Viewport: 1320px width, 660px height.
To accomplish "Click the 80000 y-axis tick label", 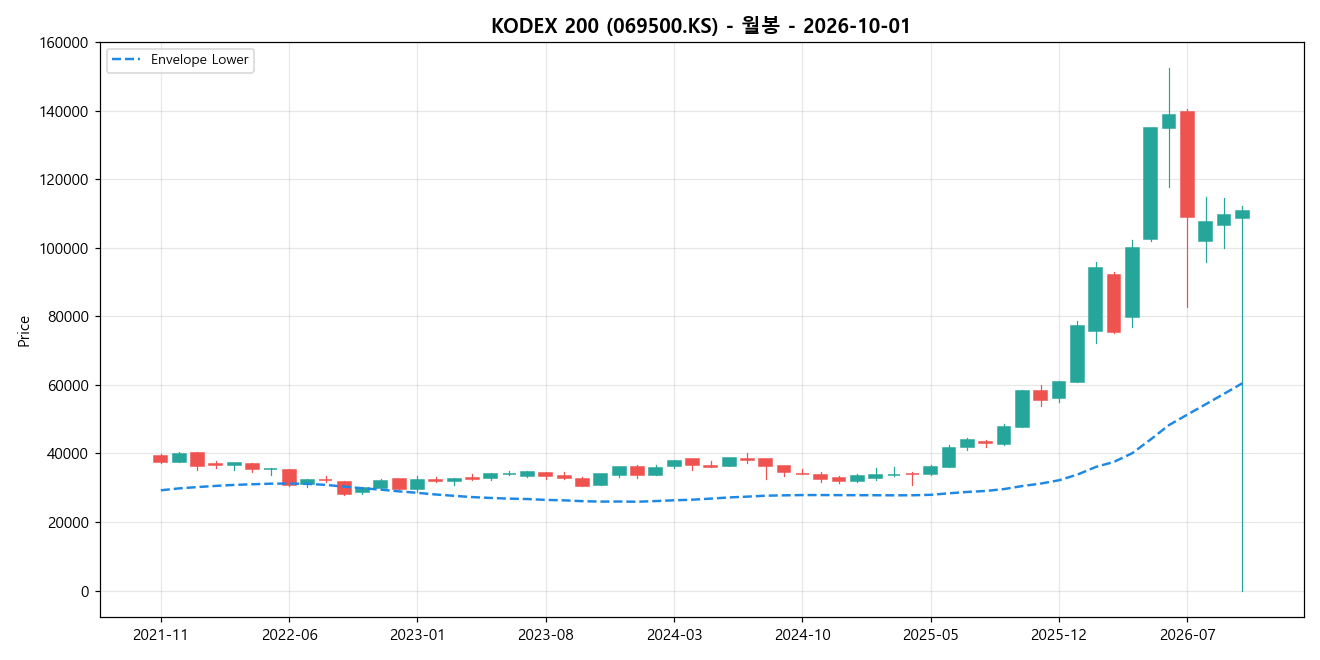I will click(68, 317).
